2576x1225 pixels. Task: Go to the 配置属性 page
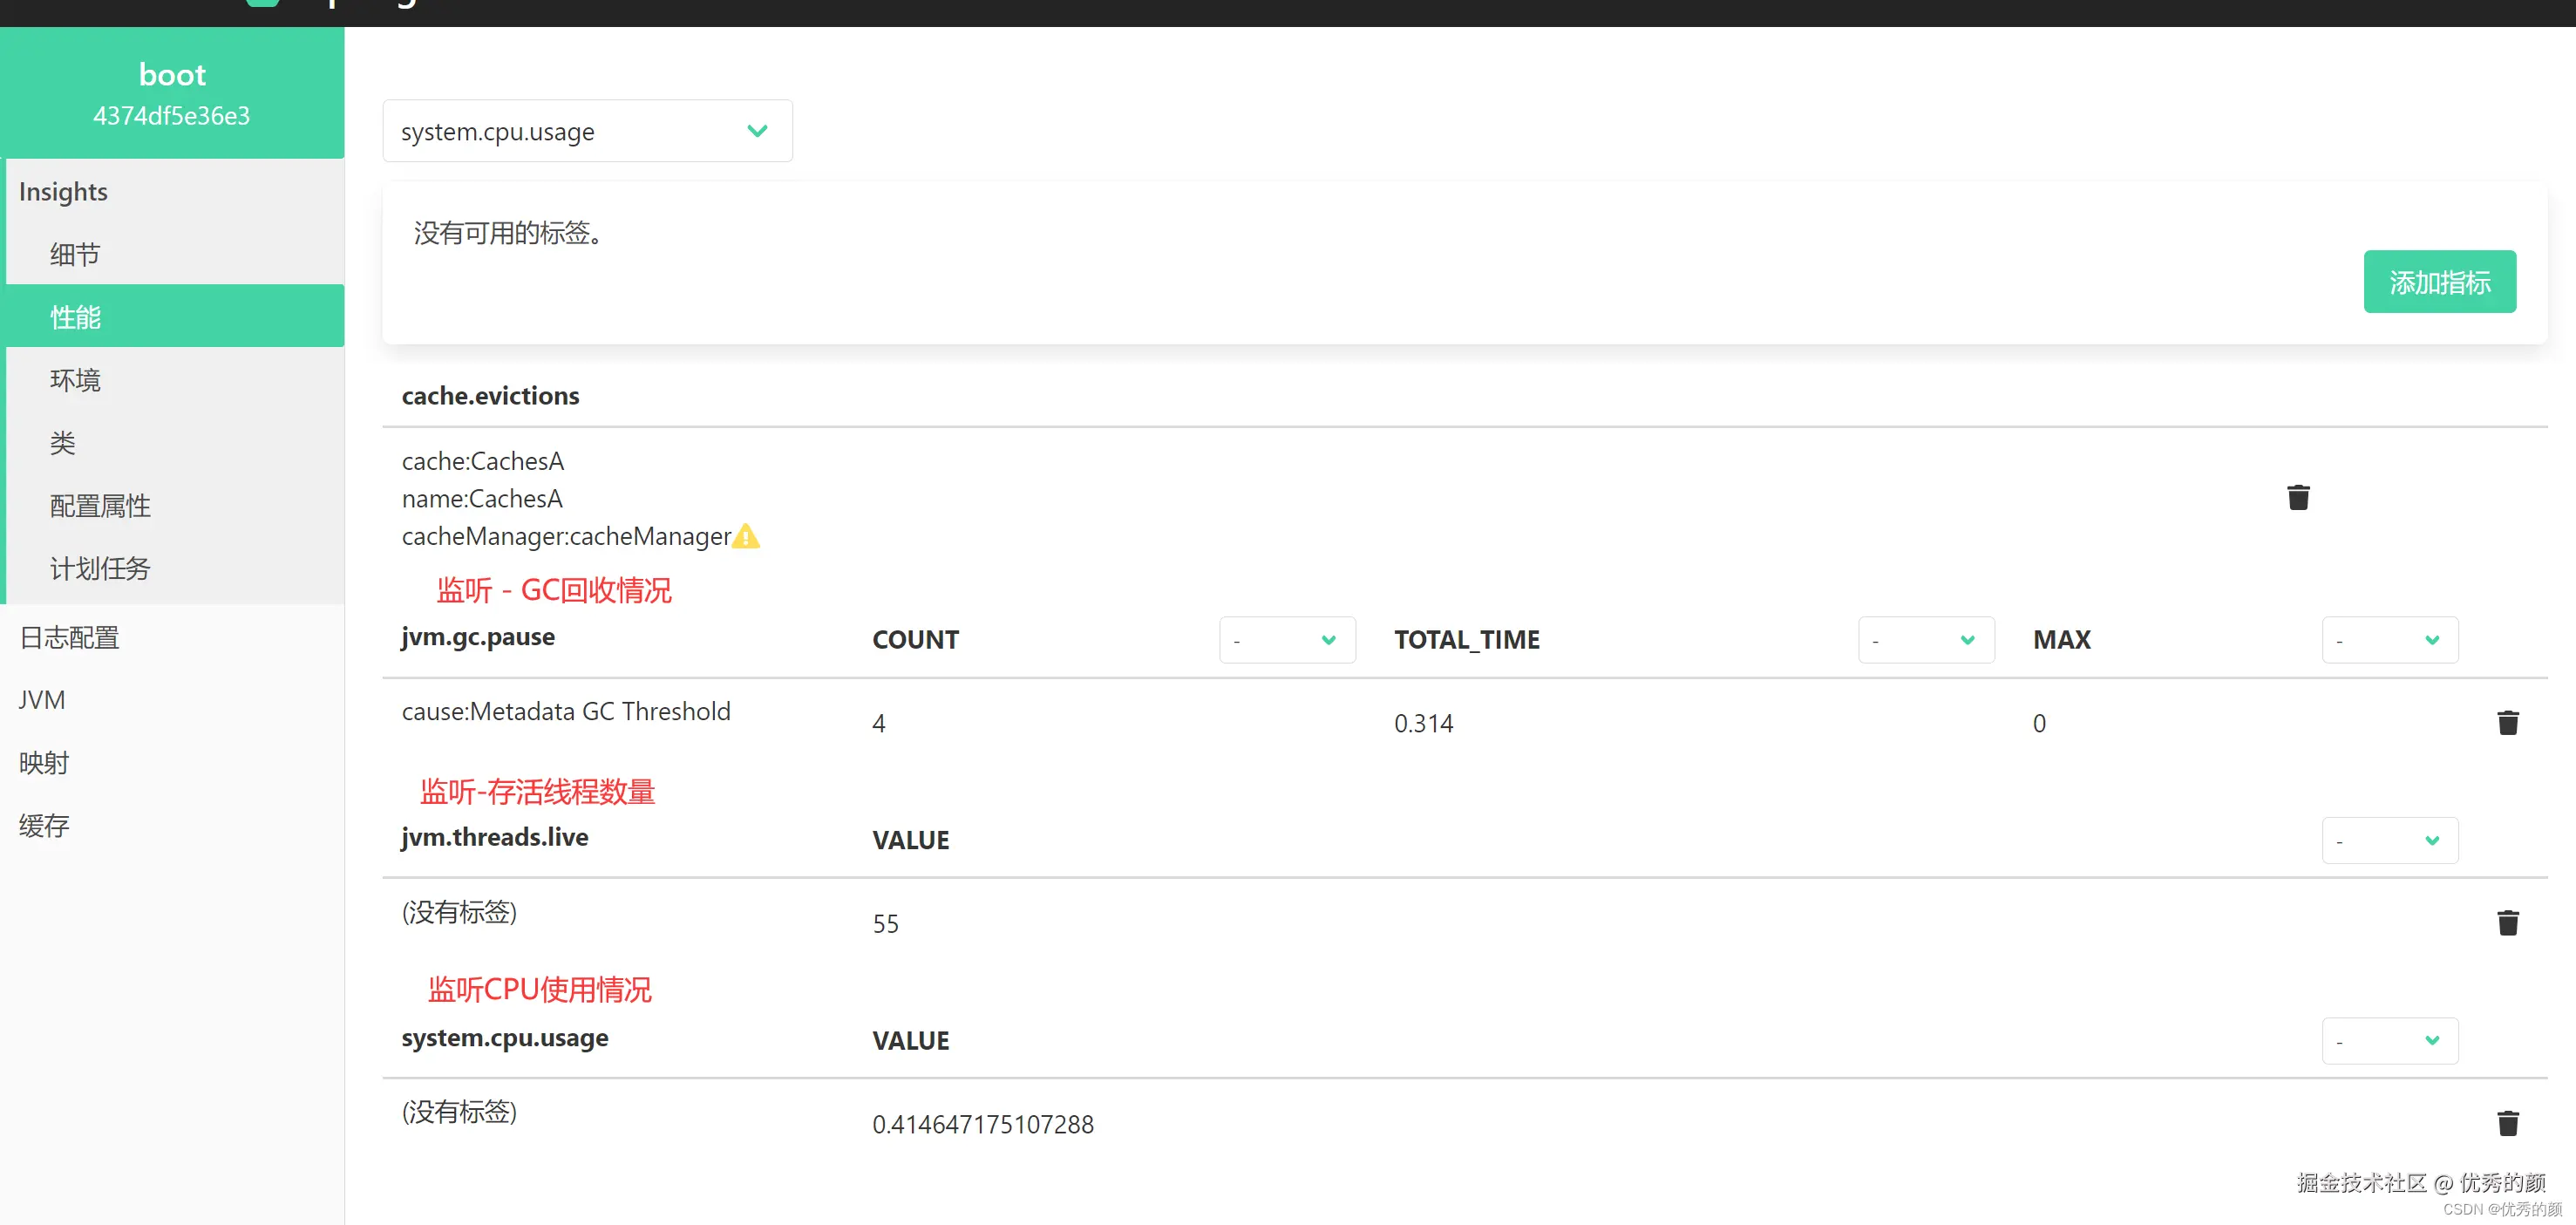point(100,506)
